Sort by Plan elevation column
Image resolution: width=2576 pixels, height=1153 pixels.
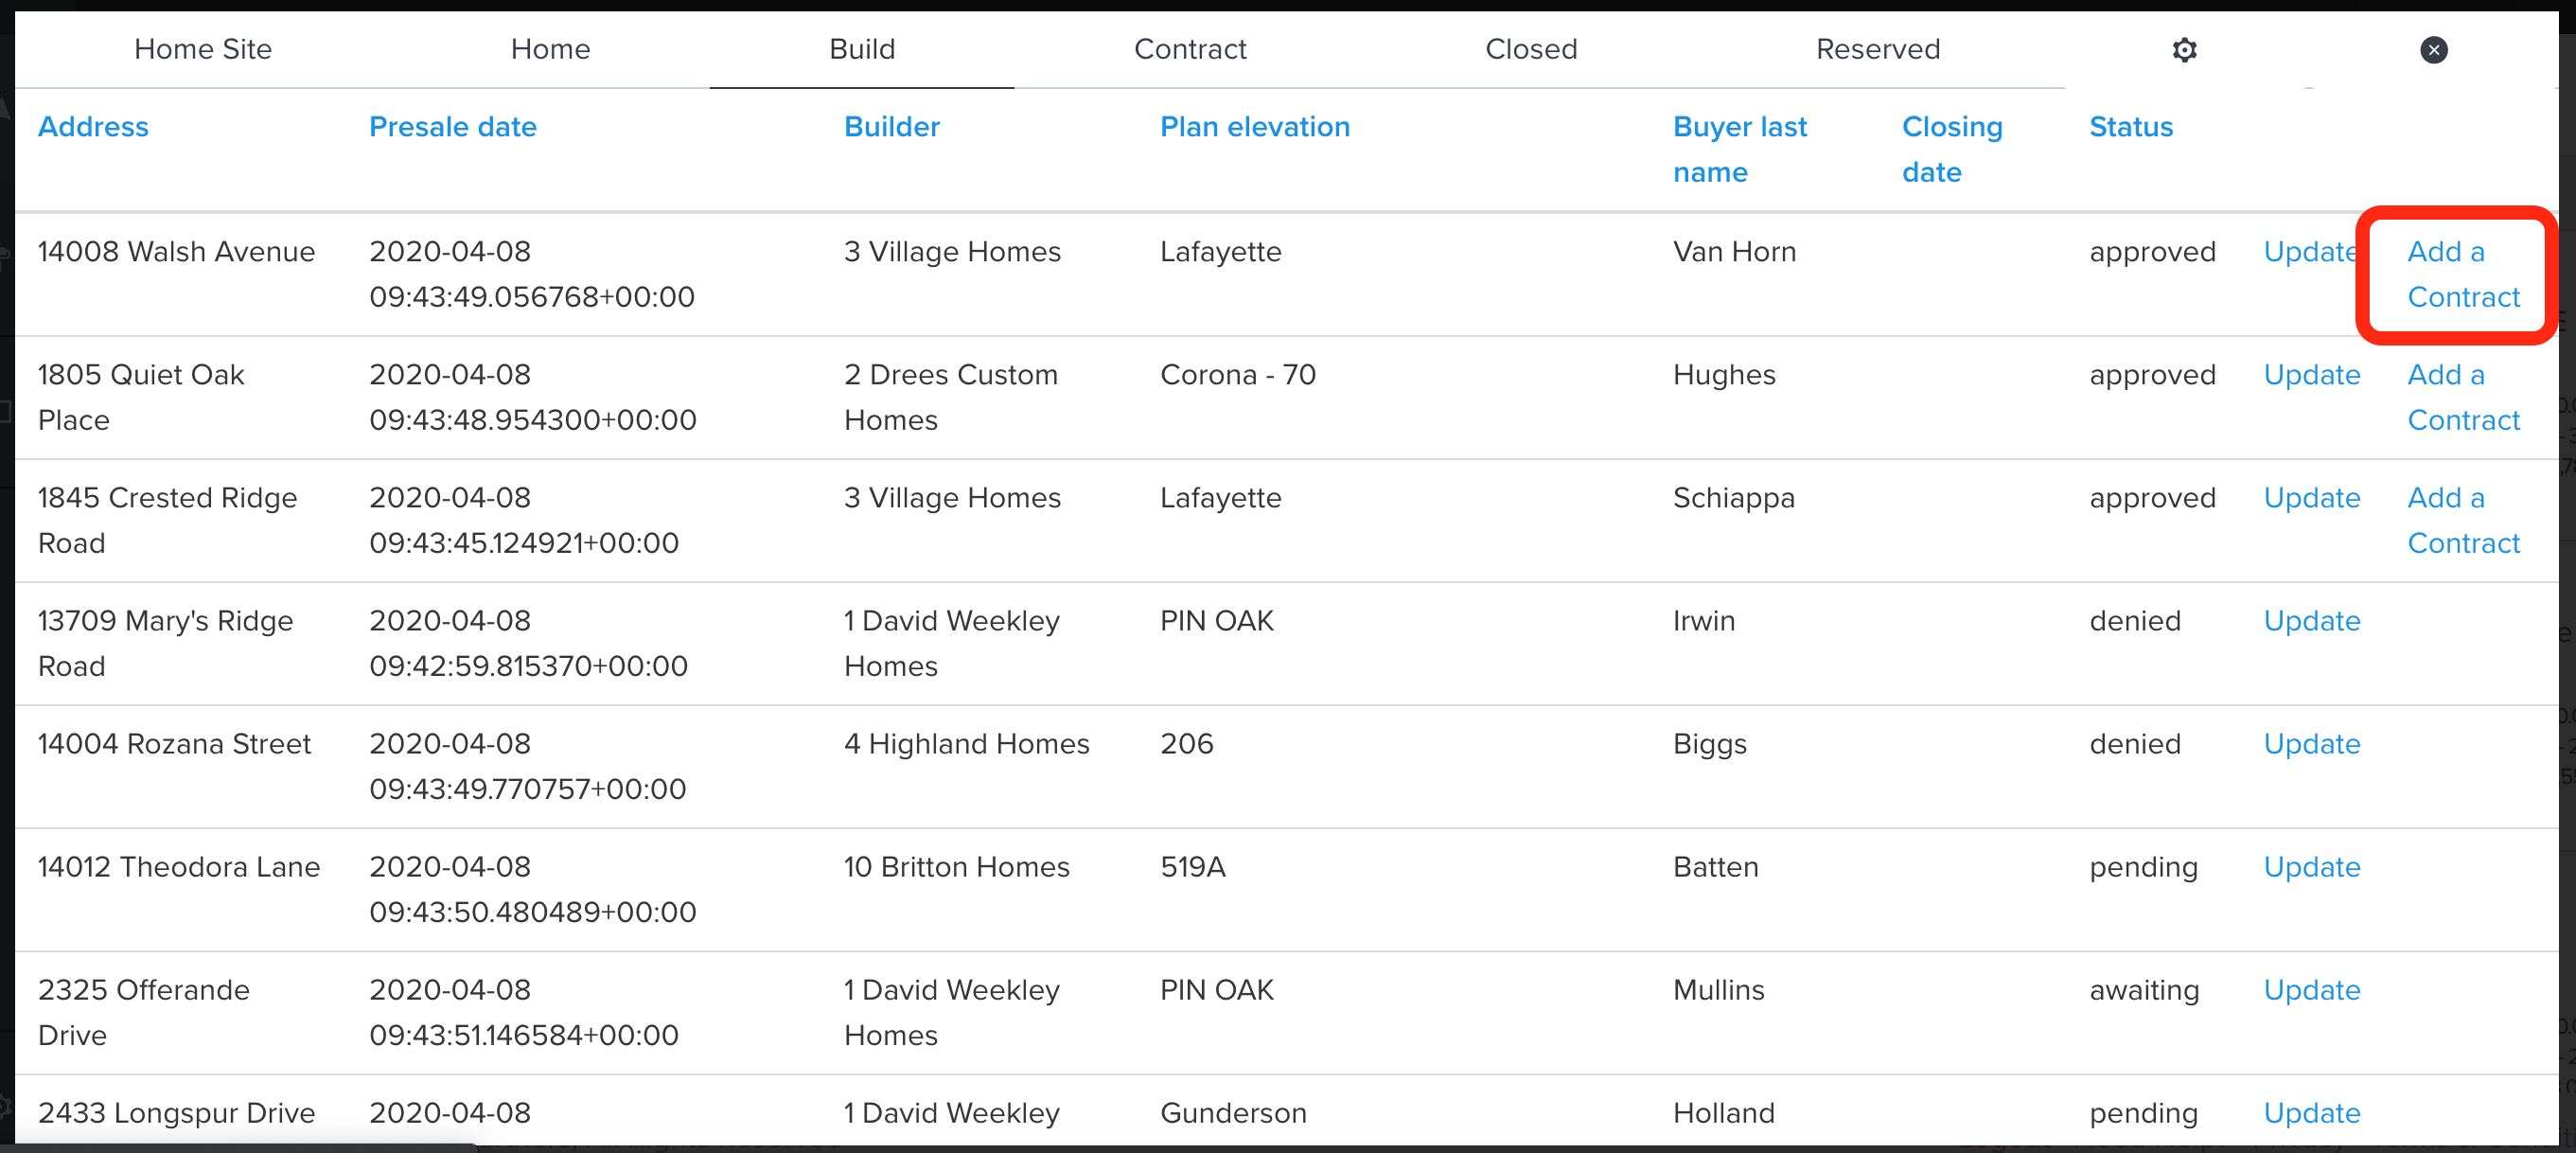(x=1254, y=127)
